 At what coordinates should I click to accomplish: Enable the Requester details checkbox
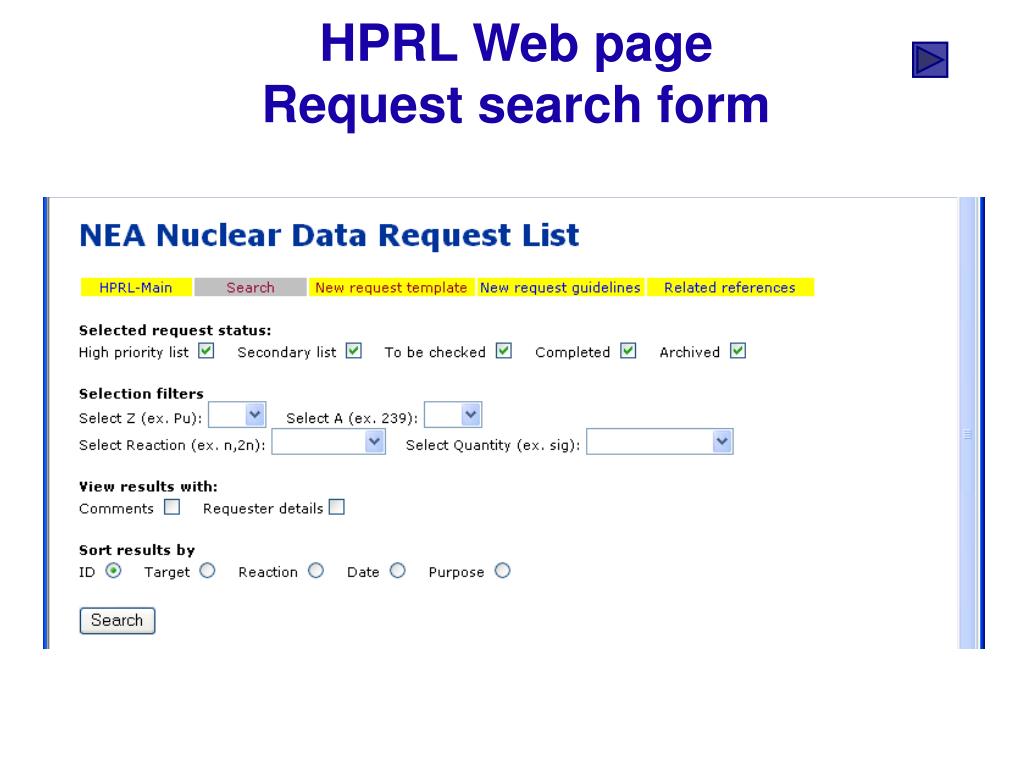point(336,507)
